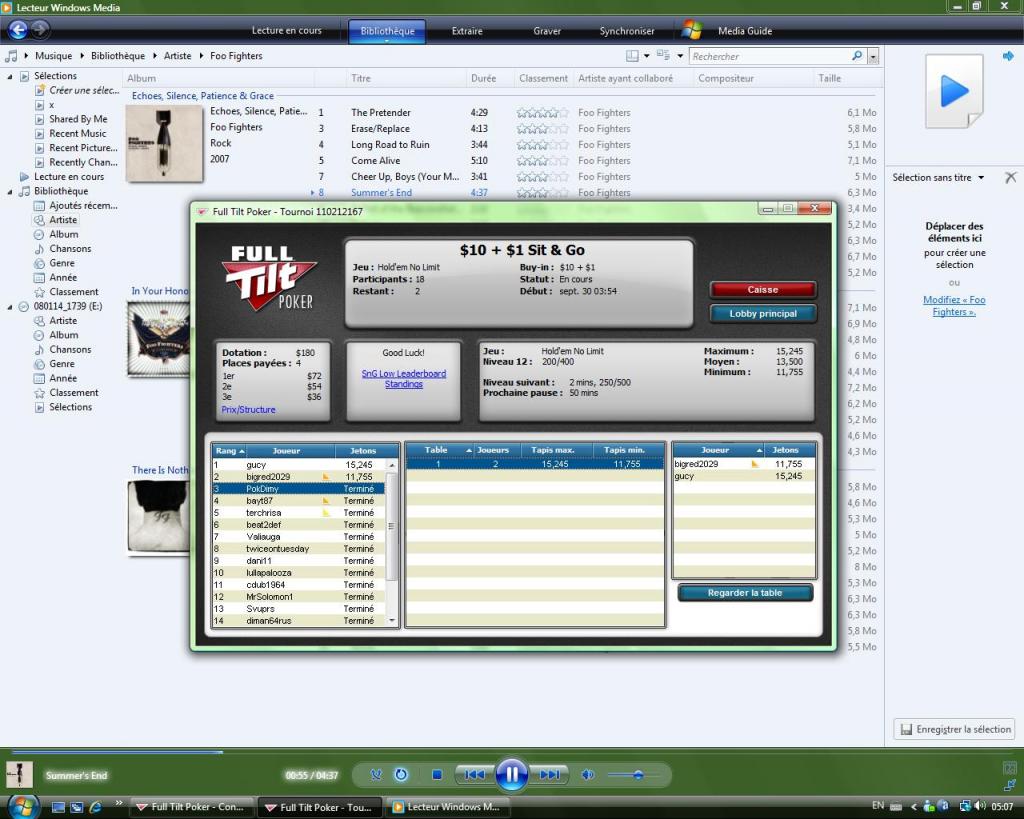Select Chansons under Bibliothèque
1024x819 pixels.
pyautogui.click(x=63, y=249)
